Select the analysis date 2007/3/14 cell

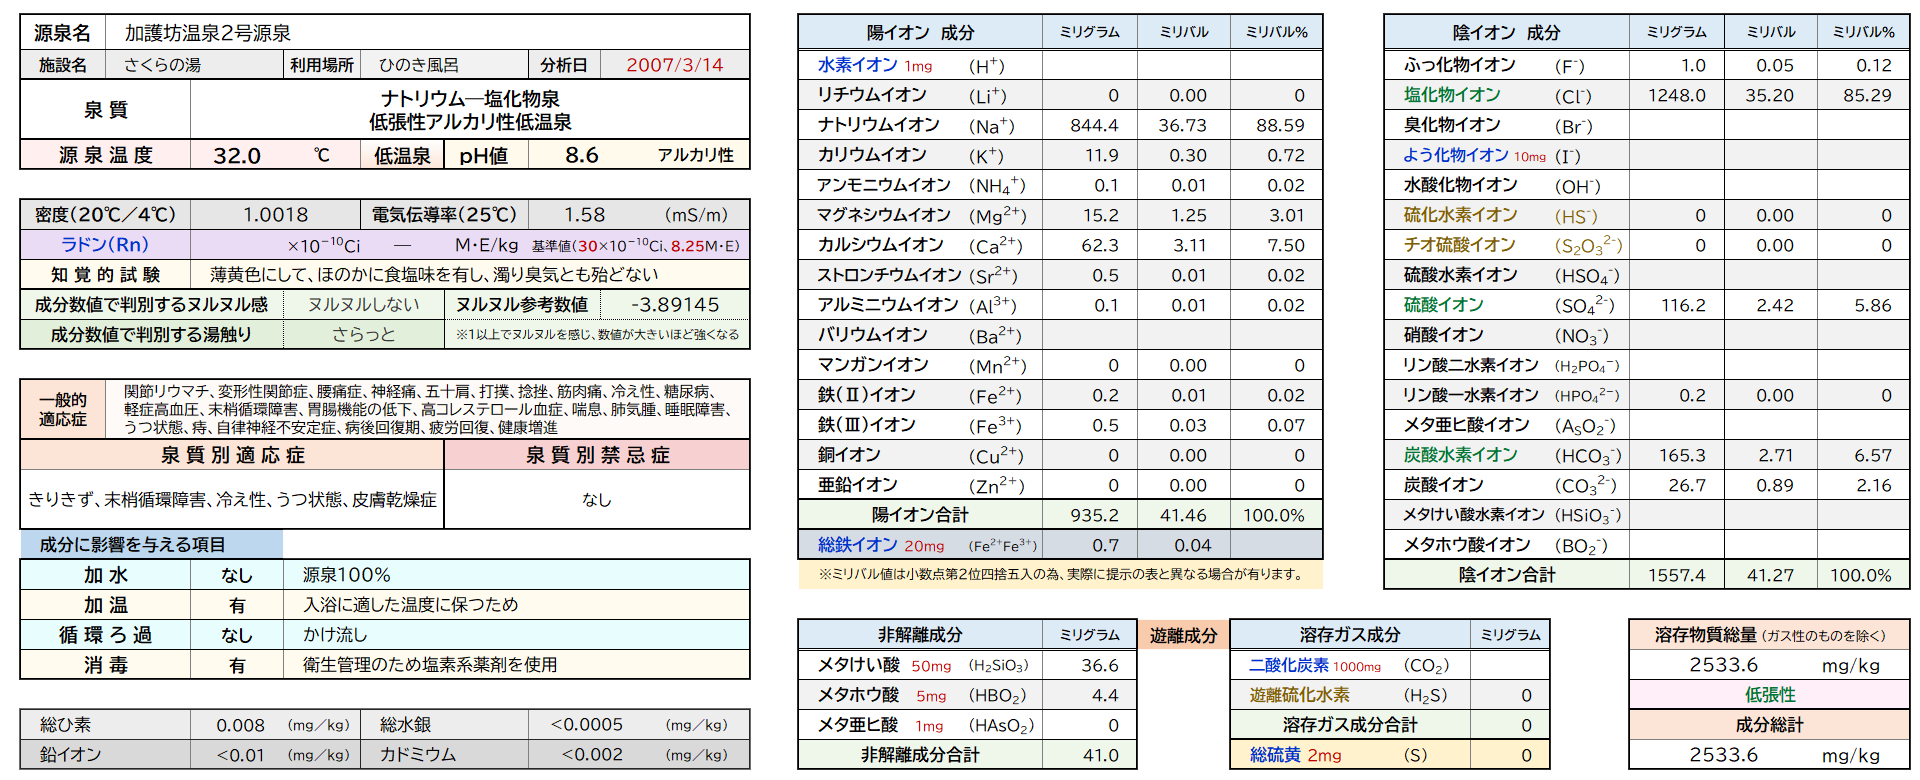pos(674,65)
